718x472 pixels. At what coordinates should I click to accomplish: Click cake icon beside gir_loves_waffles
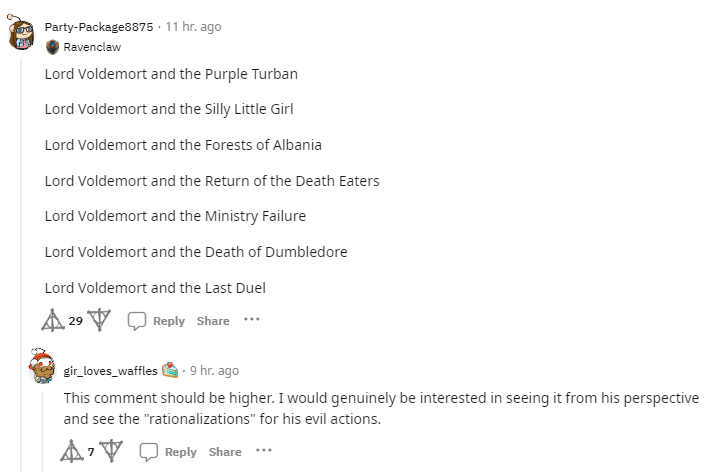[x=170, y=371]
